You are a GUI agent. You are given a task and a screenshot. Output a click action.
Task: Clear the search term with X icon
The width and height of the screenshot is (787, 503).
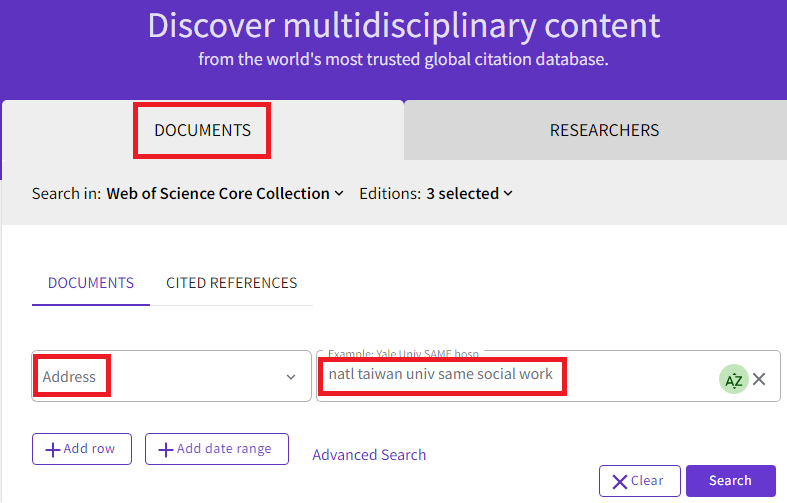pyautogui.click(x=759, y=379)
